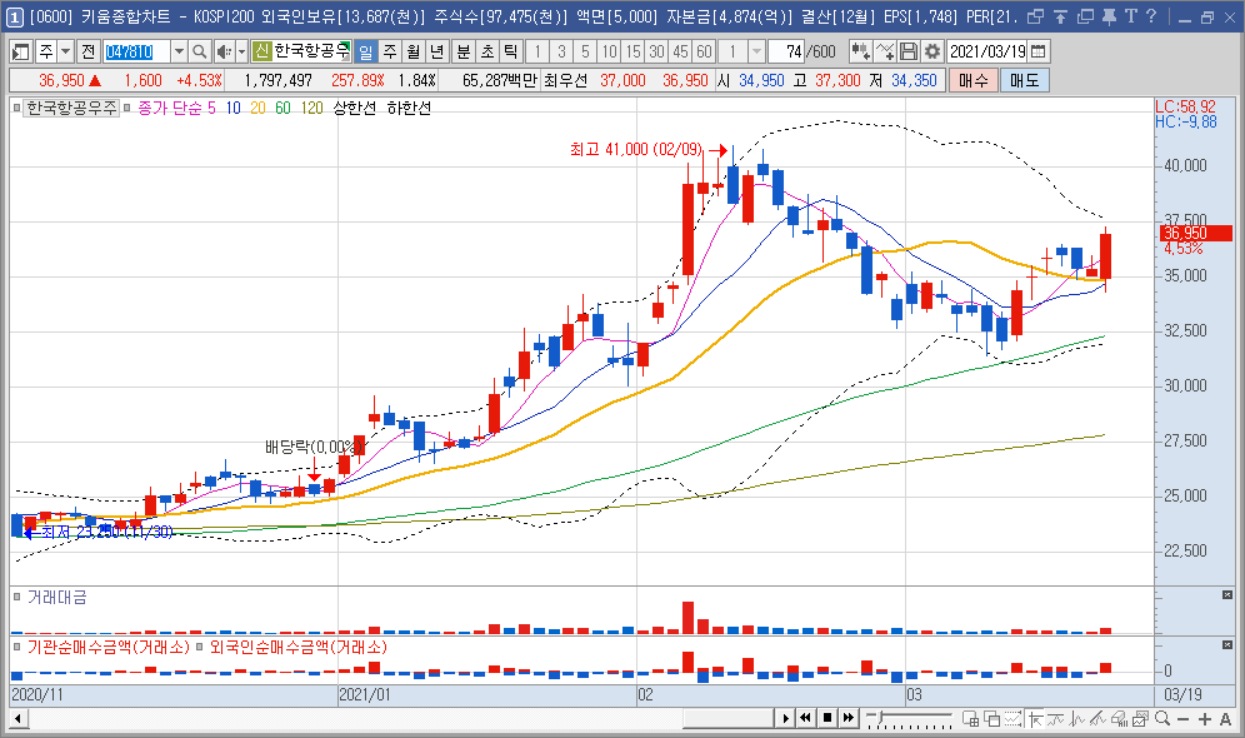
Task: Select the 10 interval button
Action: click(x=609, y=52)
